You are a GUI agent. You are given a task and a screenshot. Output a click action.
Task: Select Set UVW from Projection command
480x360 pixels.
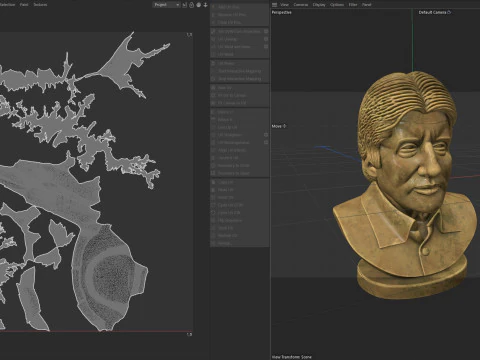coord(237,31)
